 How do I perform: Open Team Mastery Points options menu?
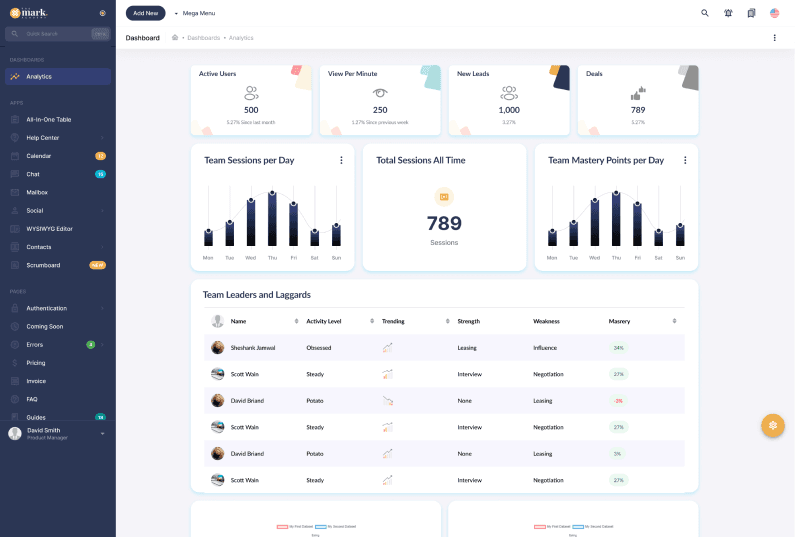685,160
